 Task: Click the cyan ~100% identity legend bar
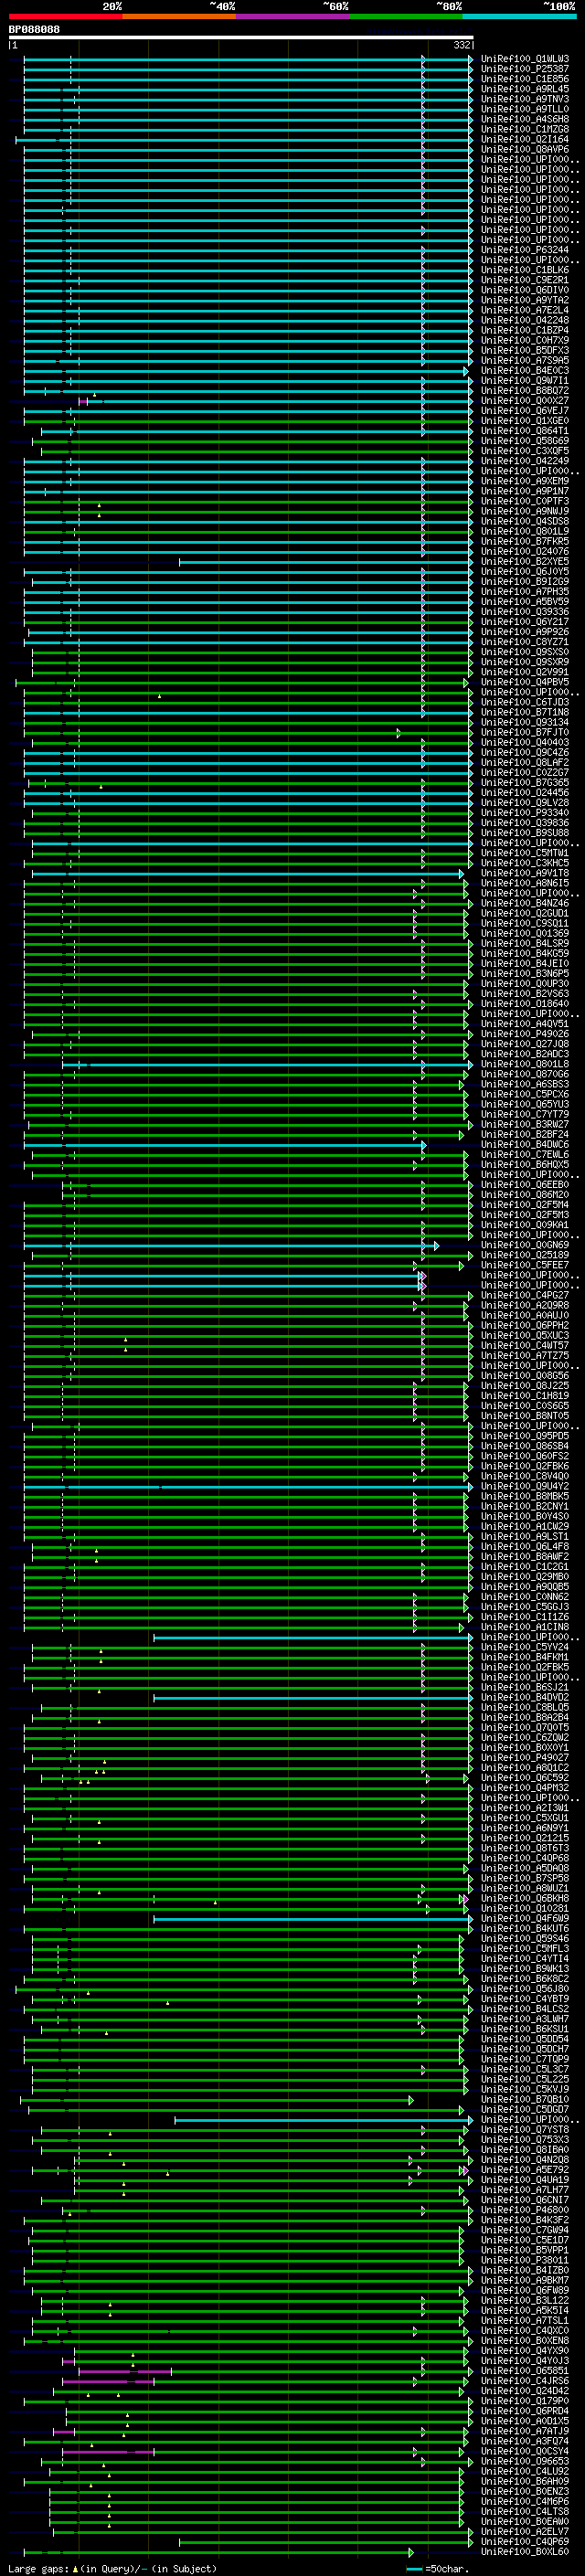(x=520, y=16)
